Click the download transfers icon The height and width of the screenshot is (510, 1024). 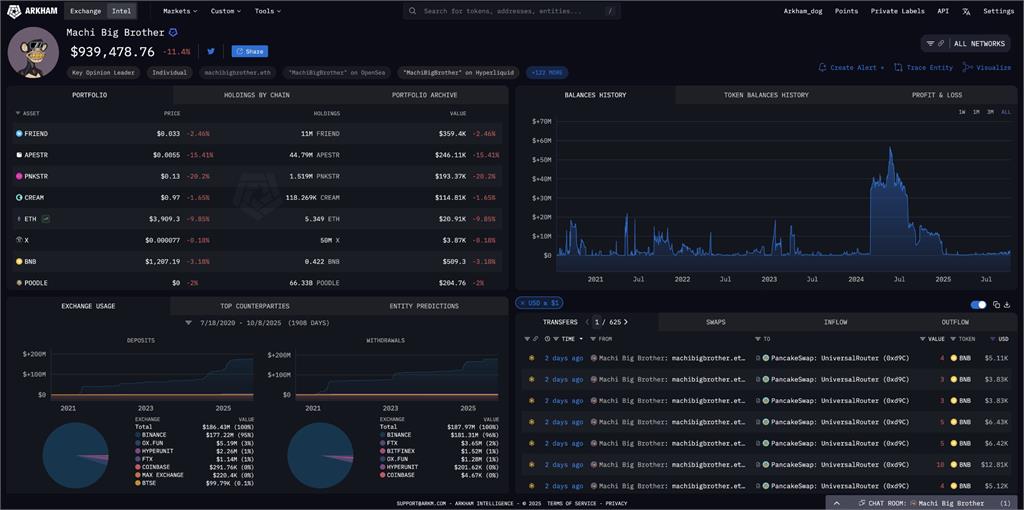[1005, 304]
